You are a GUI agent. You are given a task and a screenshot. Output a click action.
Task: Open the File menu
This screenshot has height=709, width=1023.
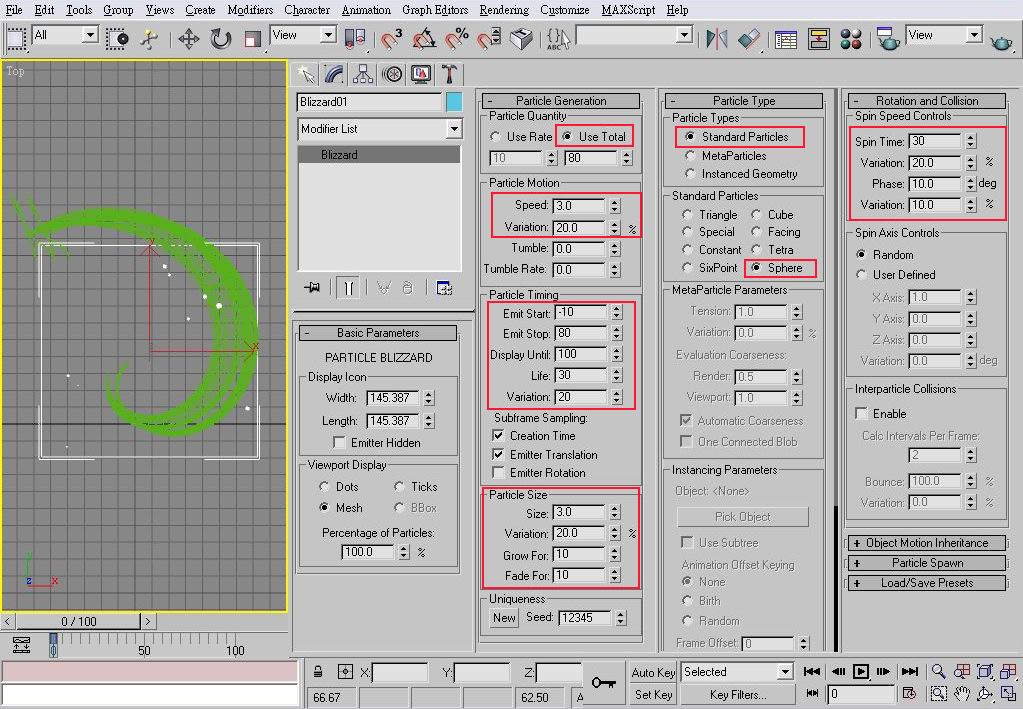[x=14, y=10]
